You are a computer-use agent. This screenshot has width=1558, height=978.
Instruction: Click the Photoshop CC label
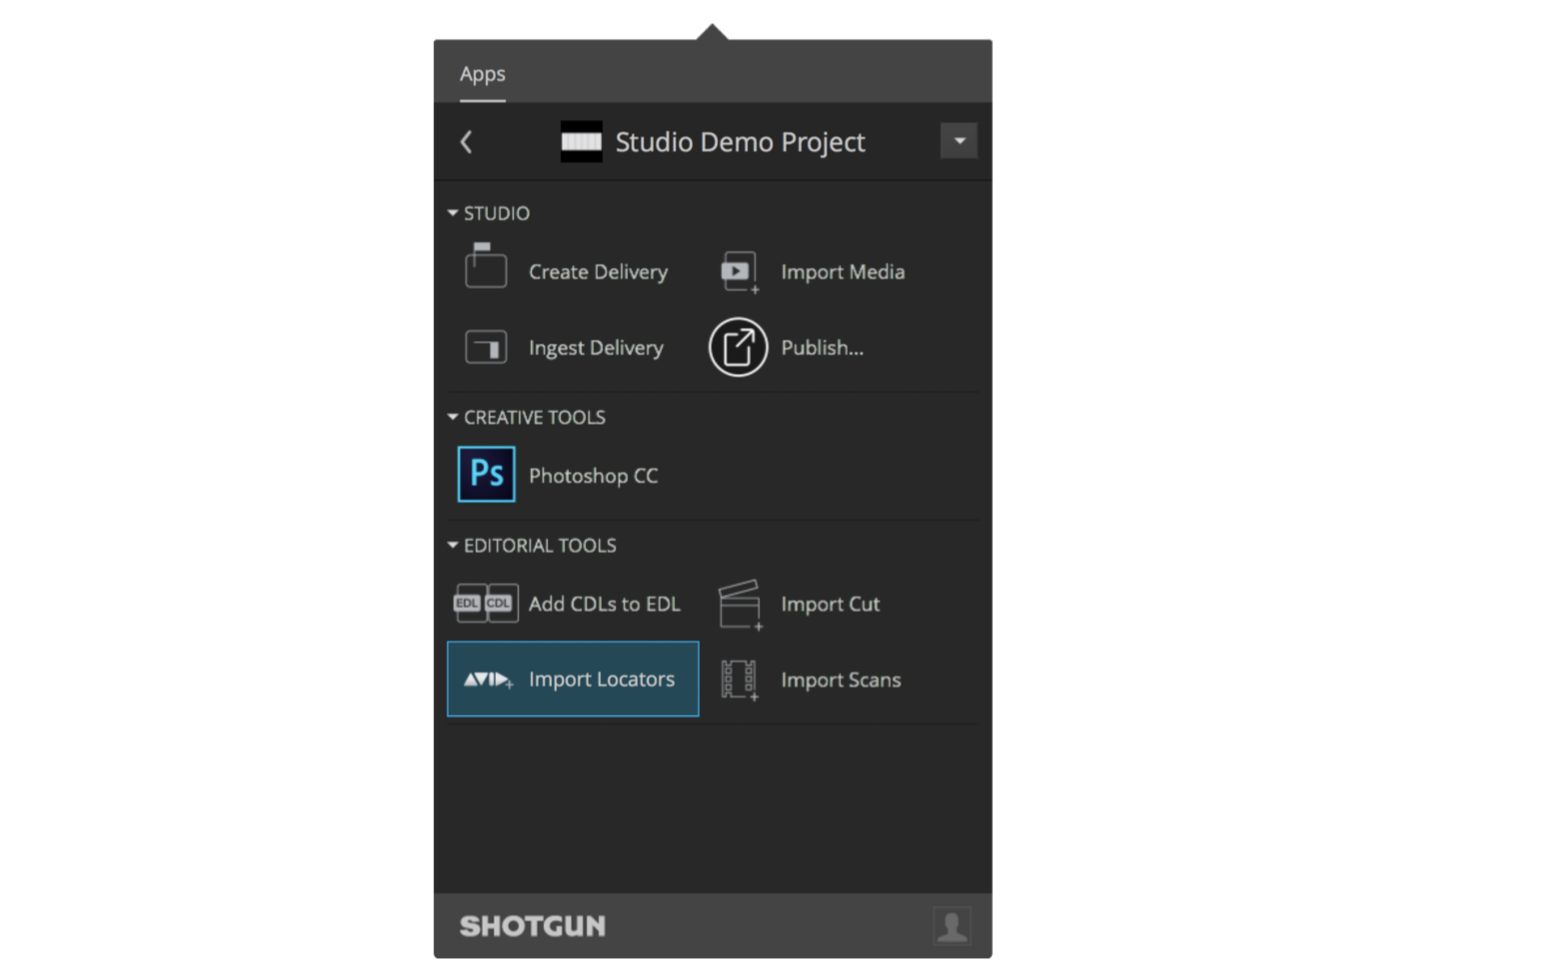tap(593, 476)
